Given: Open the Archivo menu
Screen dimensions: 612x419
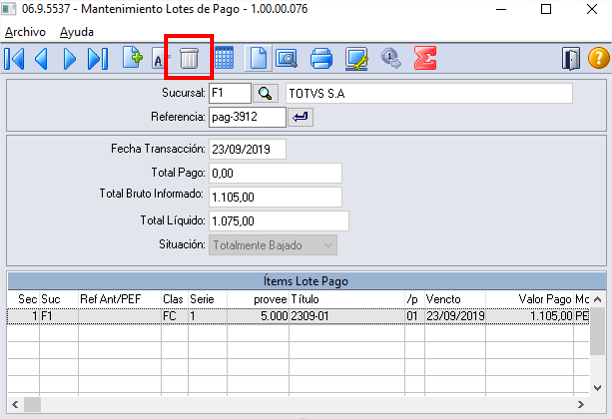Looking at the screenshot, I should [x=25, y=32].
